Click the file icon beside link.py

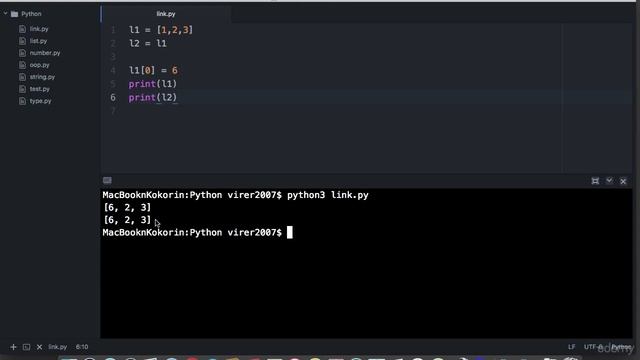coord(22,29)
